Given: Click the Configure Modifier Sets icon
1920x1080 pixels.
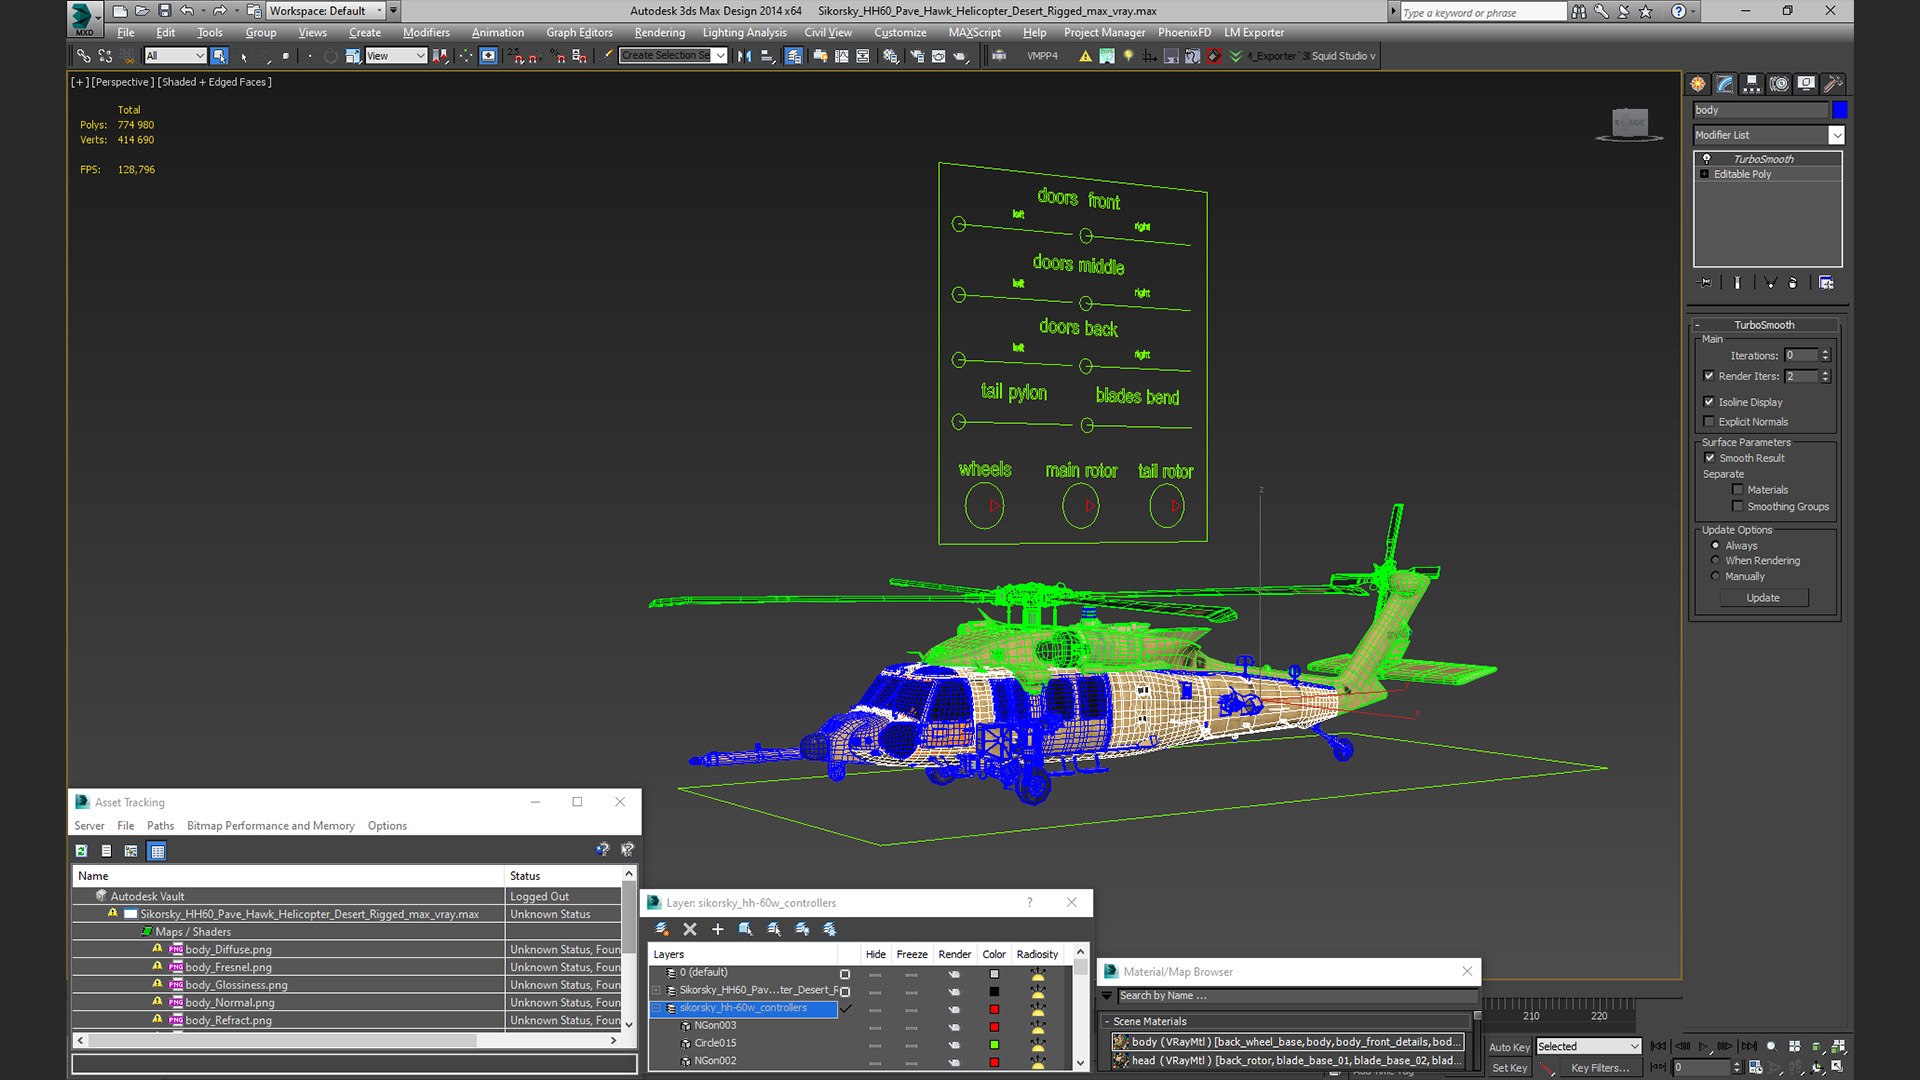Looking at the screenshot, I should pyautogui.click(x=1826, y=283).
